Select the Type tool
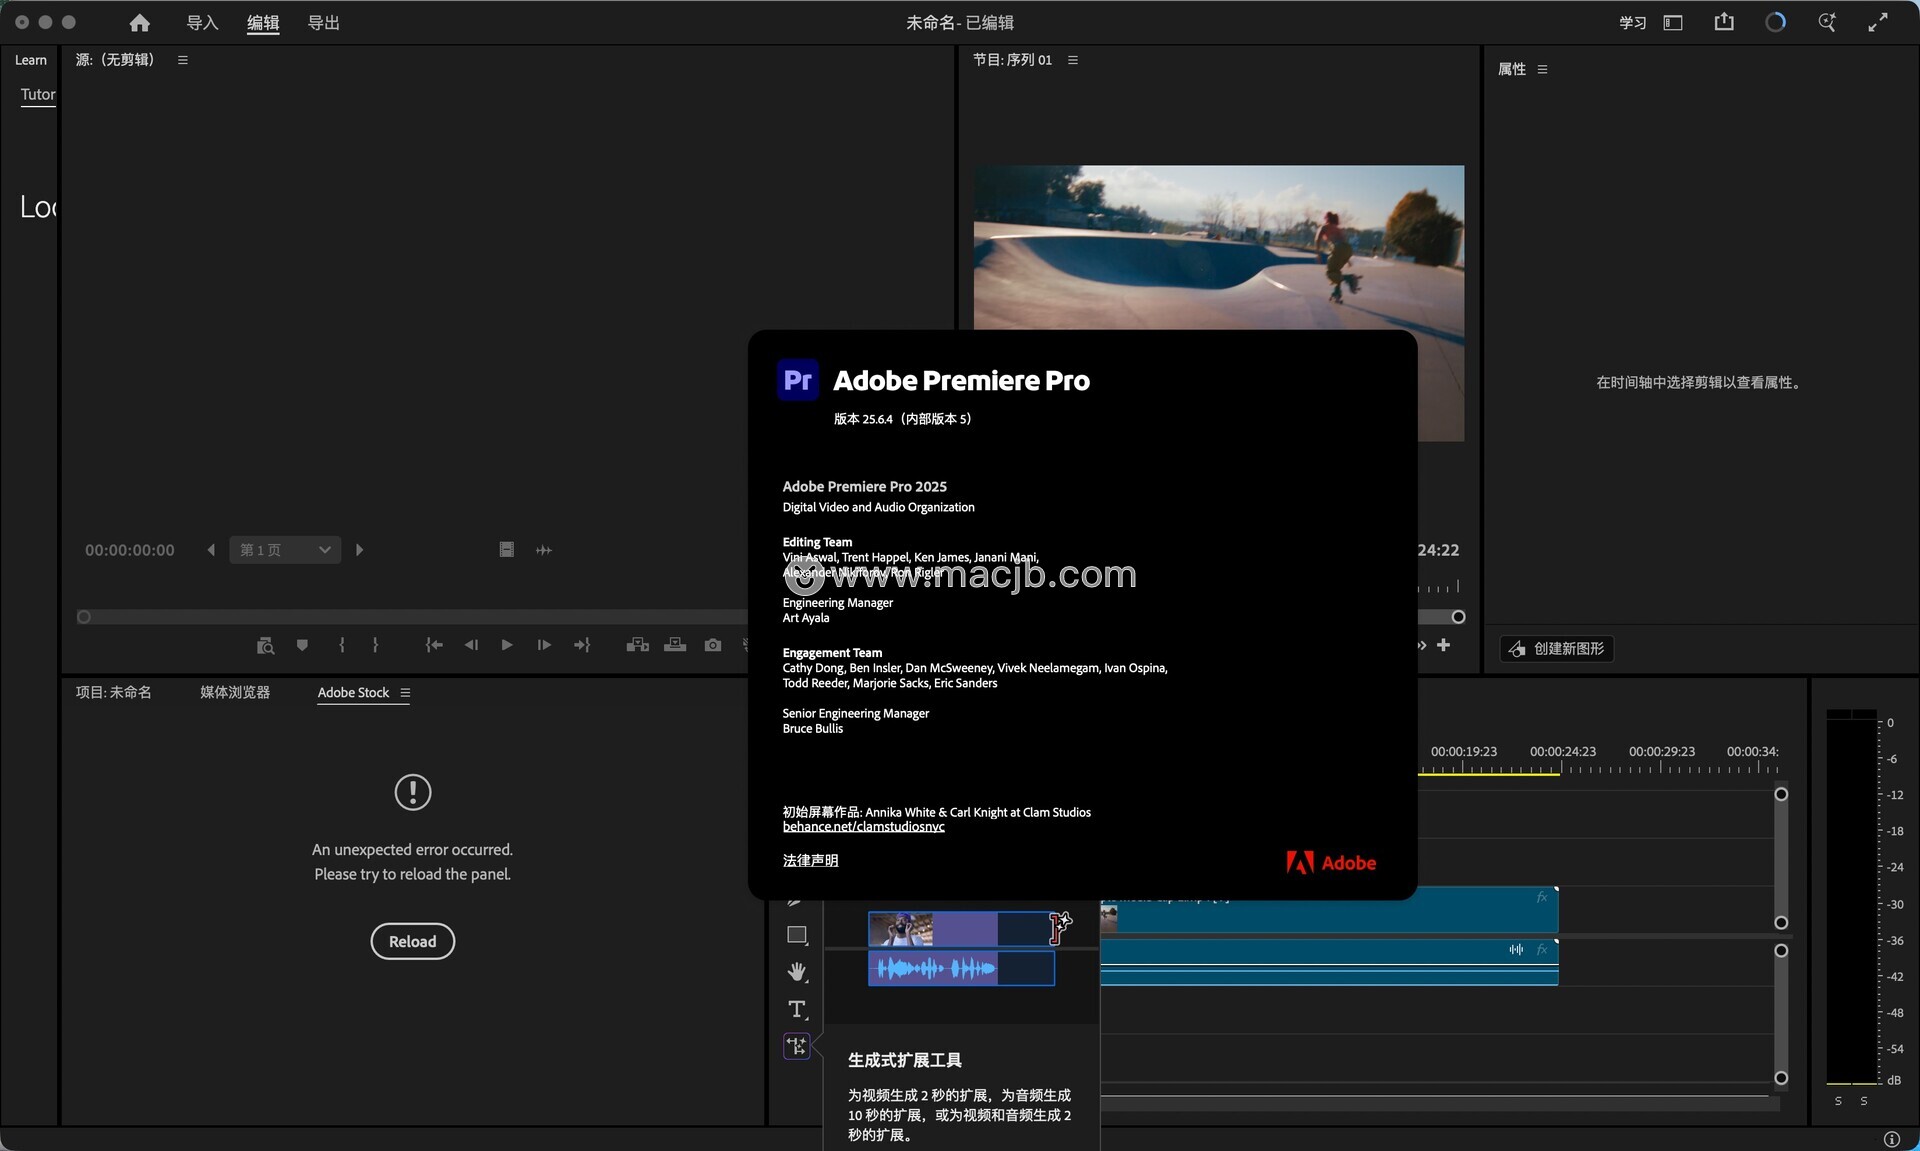Image resolution: width=1920 pixels, height=1151 pixels. point(796,1009)
